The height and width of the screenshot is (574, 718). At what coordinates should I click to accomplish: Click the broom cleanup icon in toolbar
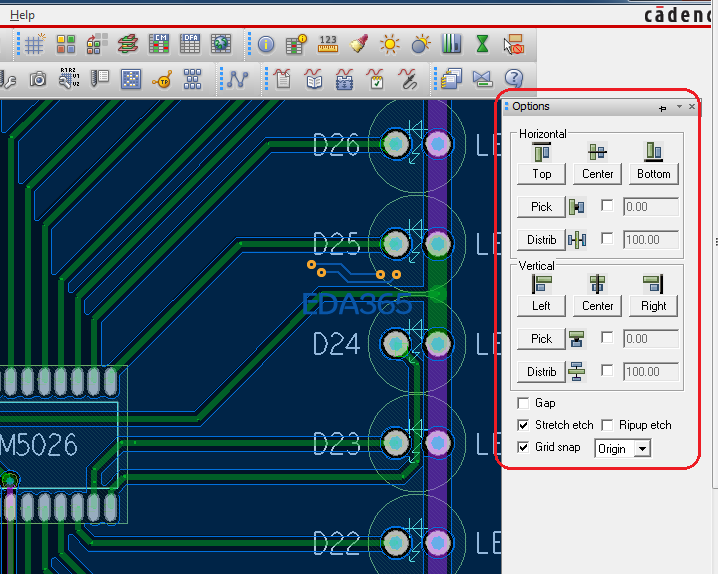[x=358, y=44]
